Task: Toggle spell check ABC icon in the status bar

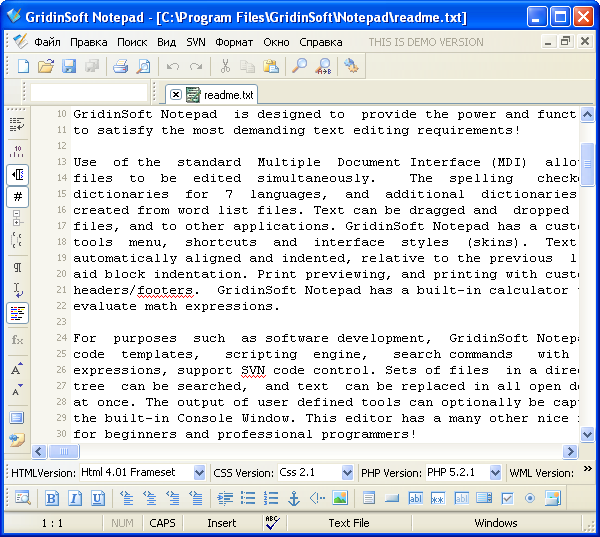Action: (x=272, y=523)
